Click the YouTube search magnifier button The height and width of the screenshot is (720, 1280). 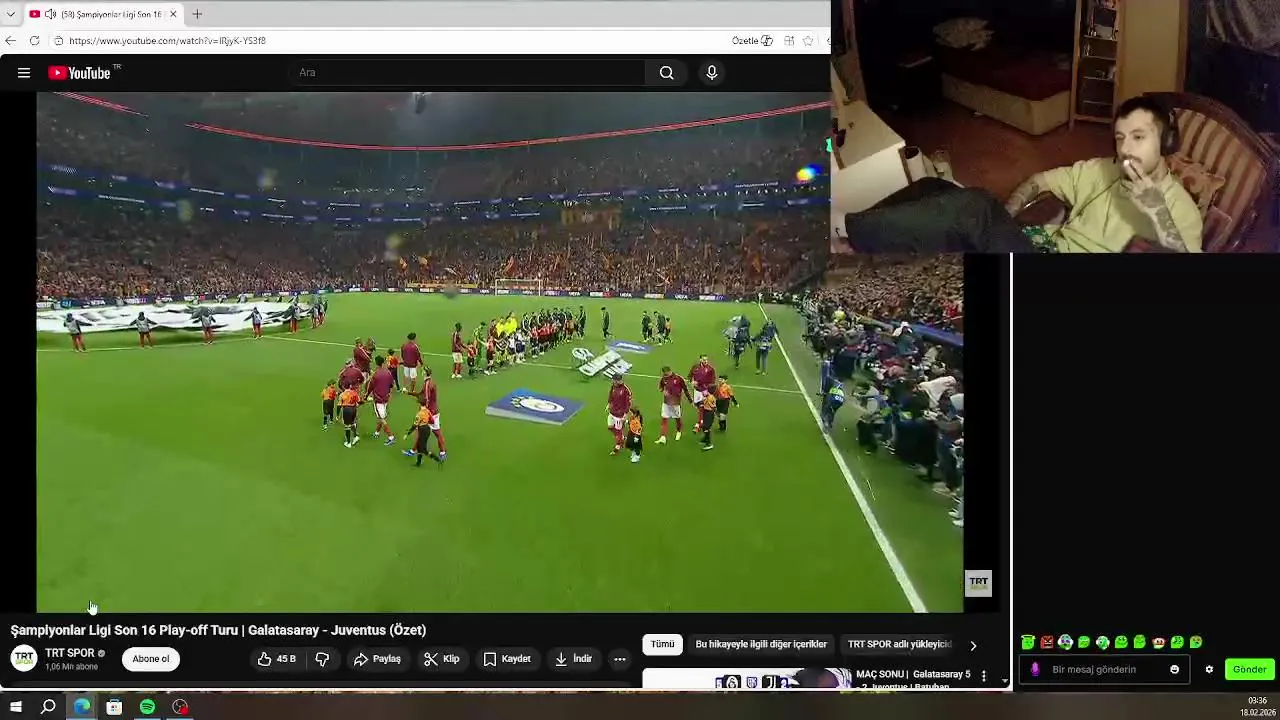pyautogui.click(x=667, y=72)
